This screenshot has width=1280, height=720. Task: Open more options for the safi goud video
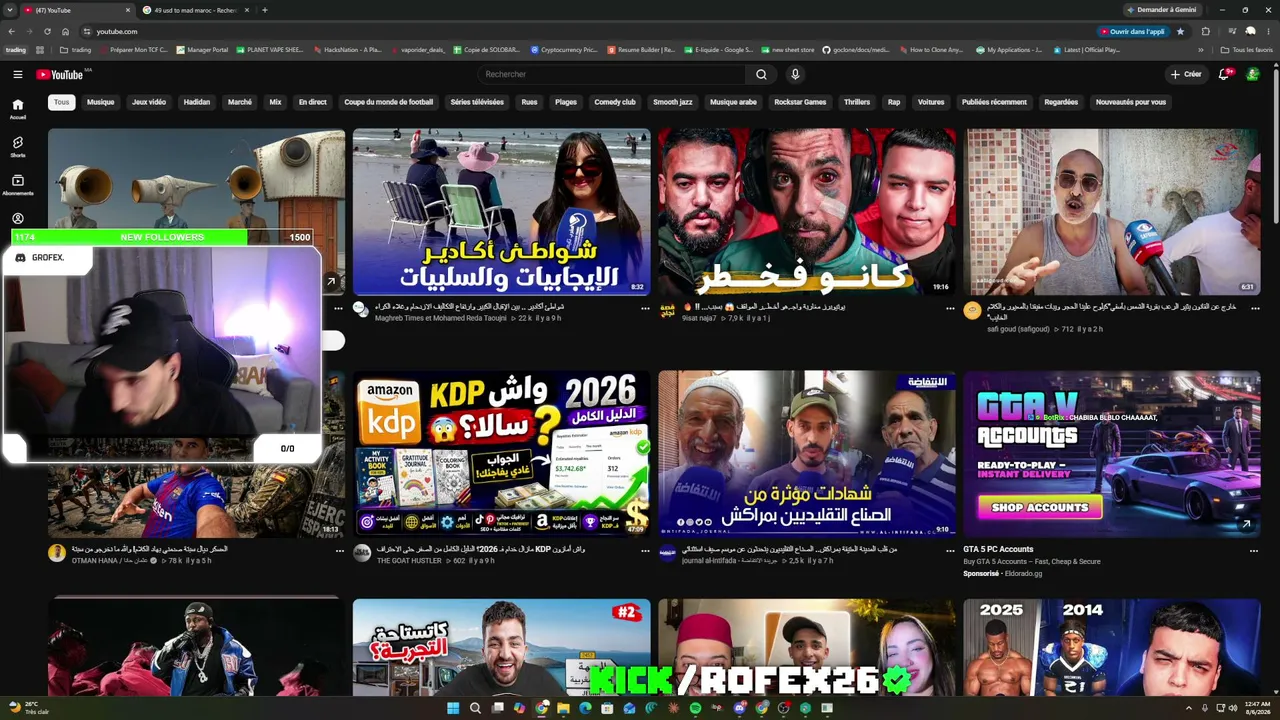(1254, 308)
